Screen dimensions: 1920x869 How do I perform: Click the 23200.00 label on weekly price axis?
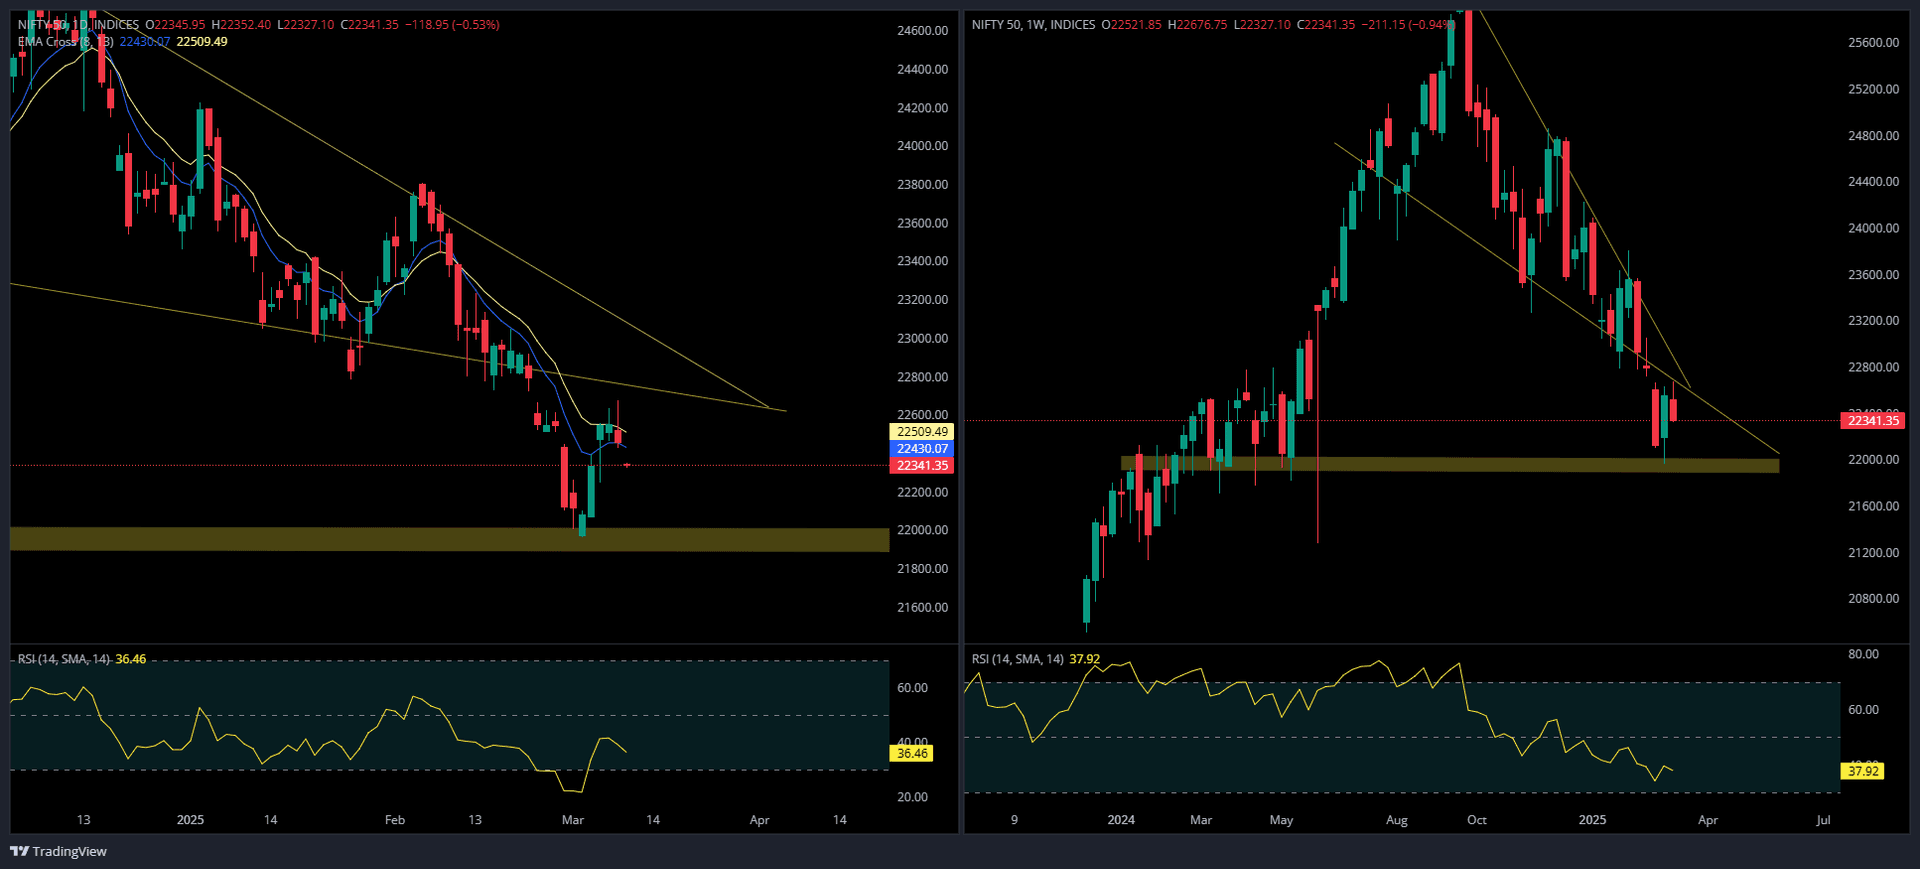(x=1873, y=321)
